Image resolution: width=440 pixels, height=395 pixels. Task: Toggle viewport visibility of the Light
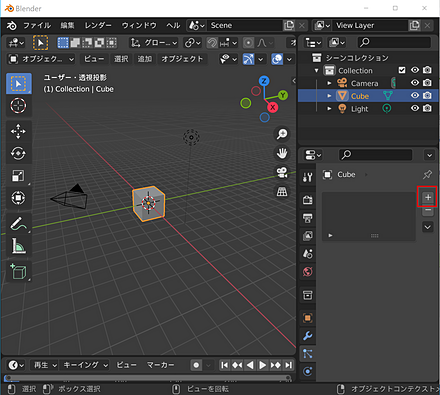tap(415, 108)
